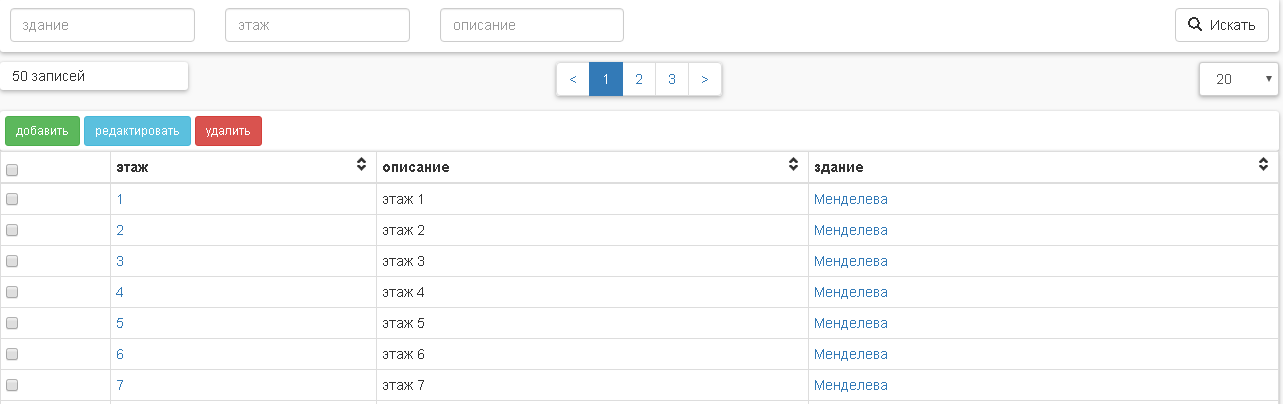The width and height of the screenshot is (1283, 404).
Task: Open the page size dropdown showing 20
Action: [x=1238, y=79]
